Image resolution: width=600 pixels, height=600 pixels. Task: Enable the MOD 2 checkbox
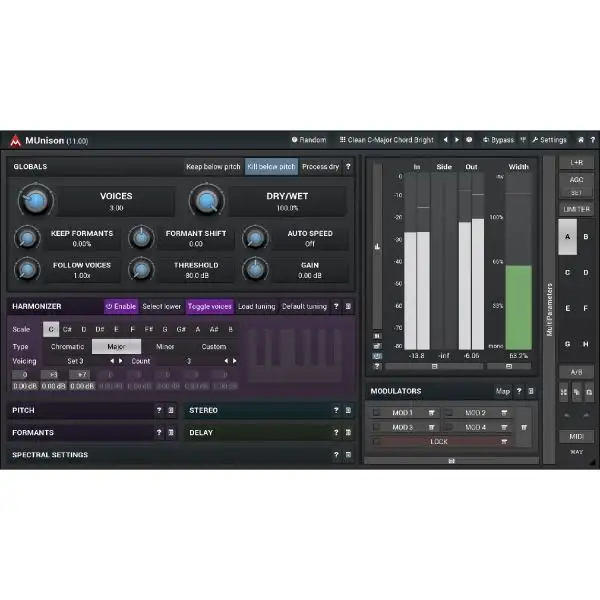pos(449,412)
